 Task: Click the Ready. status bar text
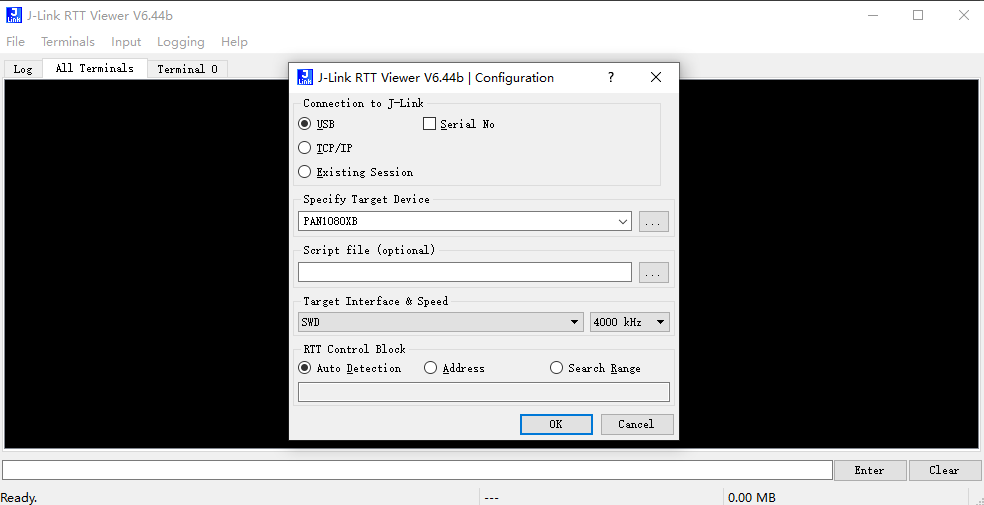19,498
